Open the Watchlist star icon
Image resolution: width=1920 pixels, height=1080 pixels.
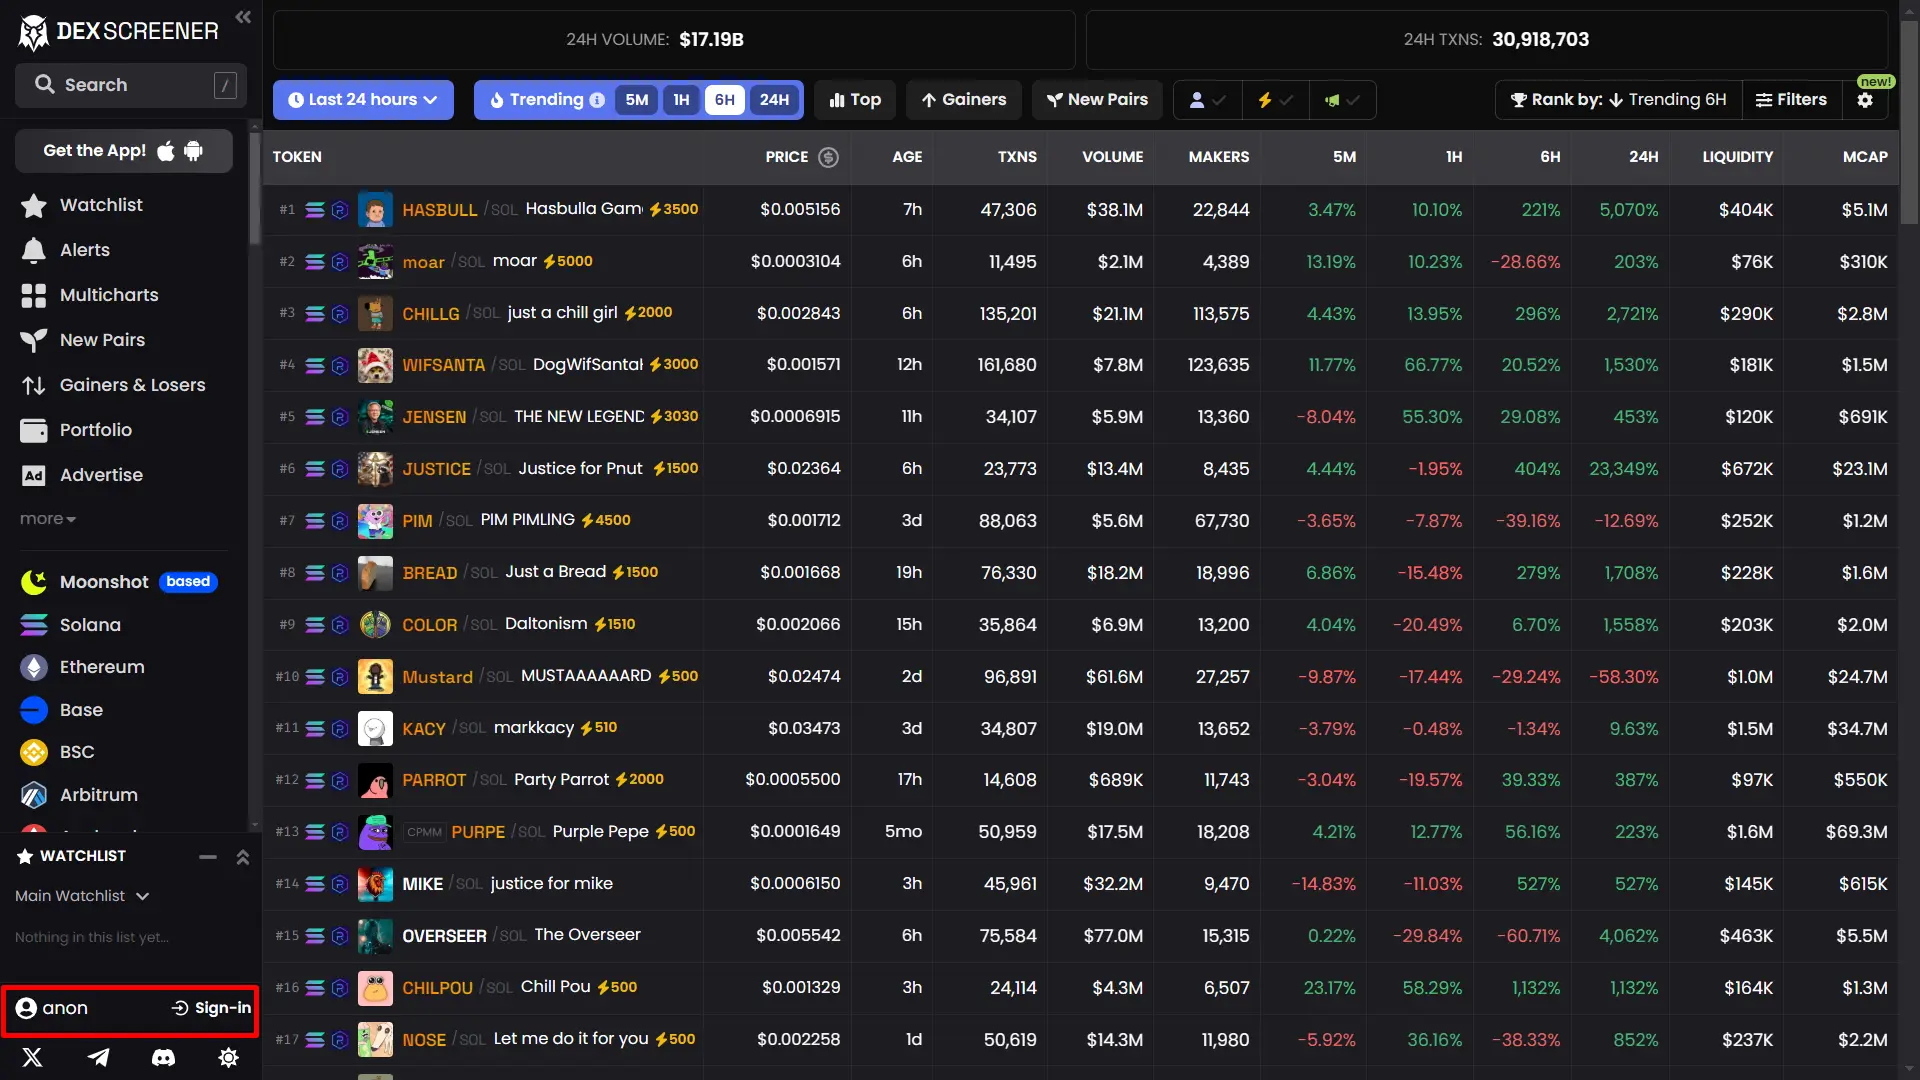point(34,205)
